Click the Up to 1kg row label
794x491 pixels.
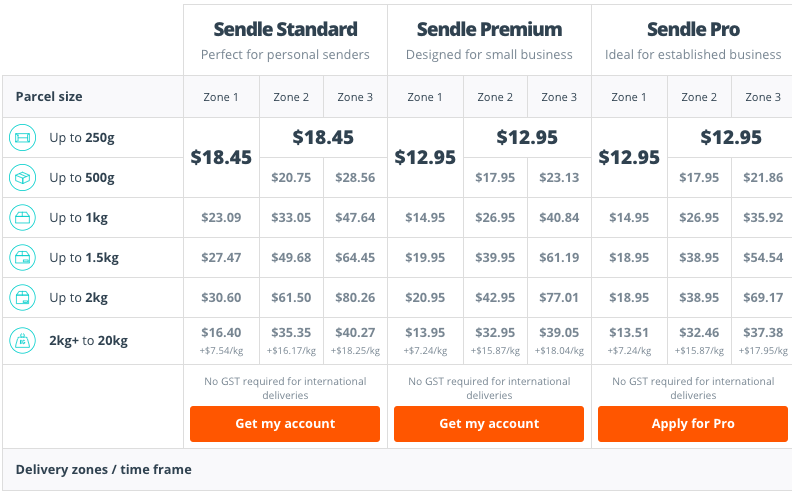coord(78,218)
